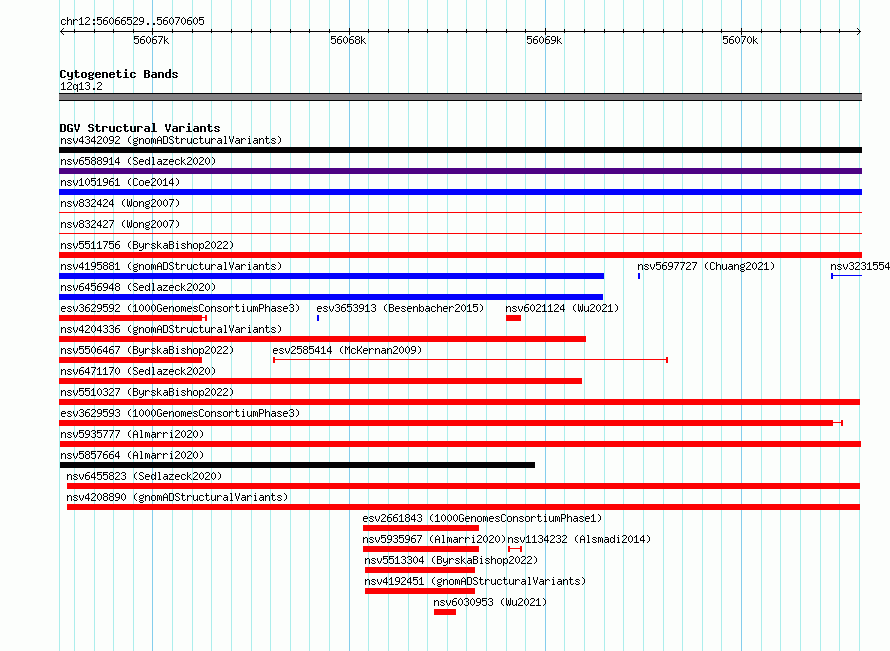Select the nsv6021124 (Wu2021) label
This screenshot has height=651, width=890.
point(562,308)
